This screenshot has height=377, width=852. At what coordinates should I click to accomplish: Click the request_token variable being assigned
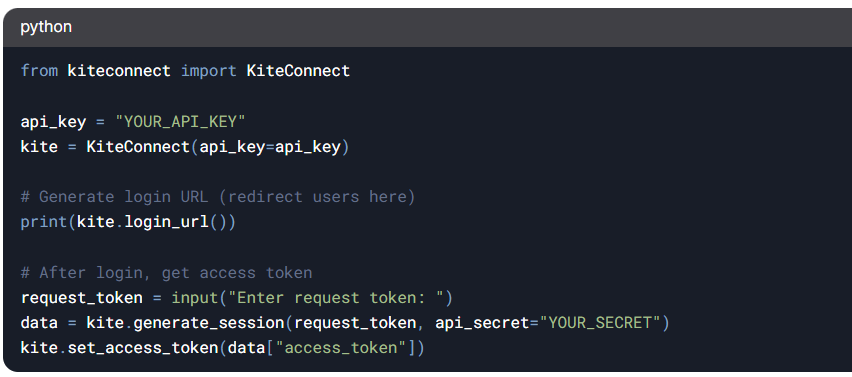[x=82, y=298]
